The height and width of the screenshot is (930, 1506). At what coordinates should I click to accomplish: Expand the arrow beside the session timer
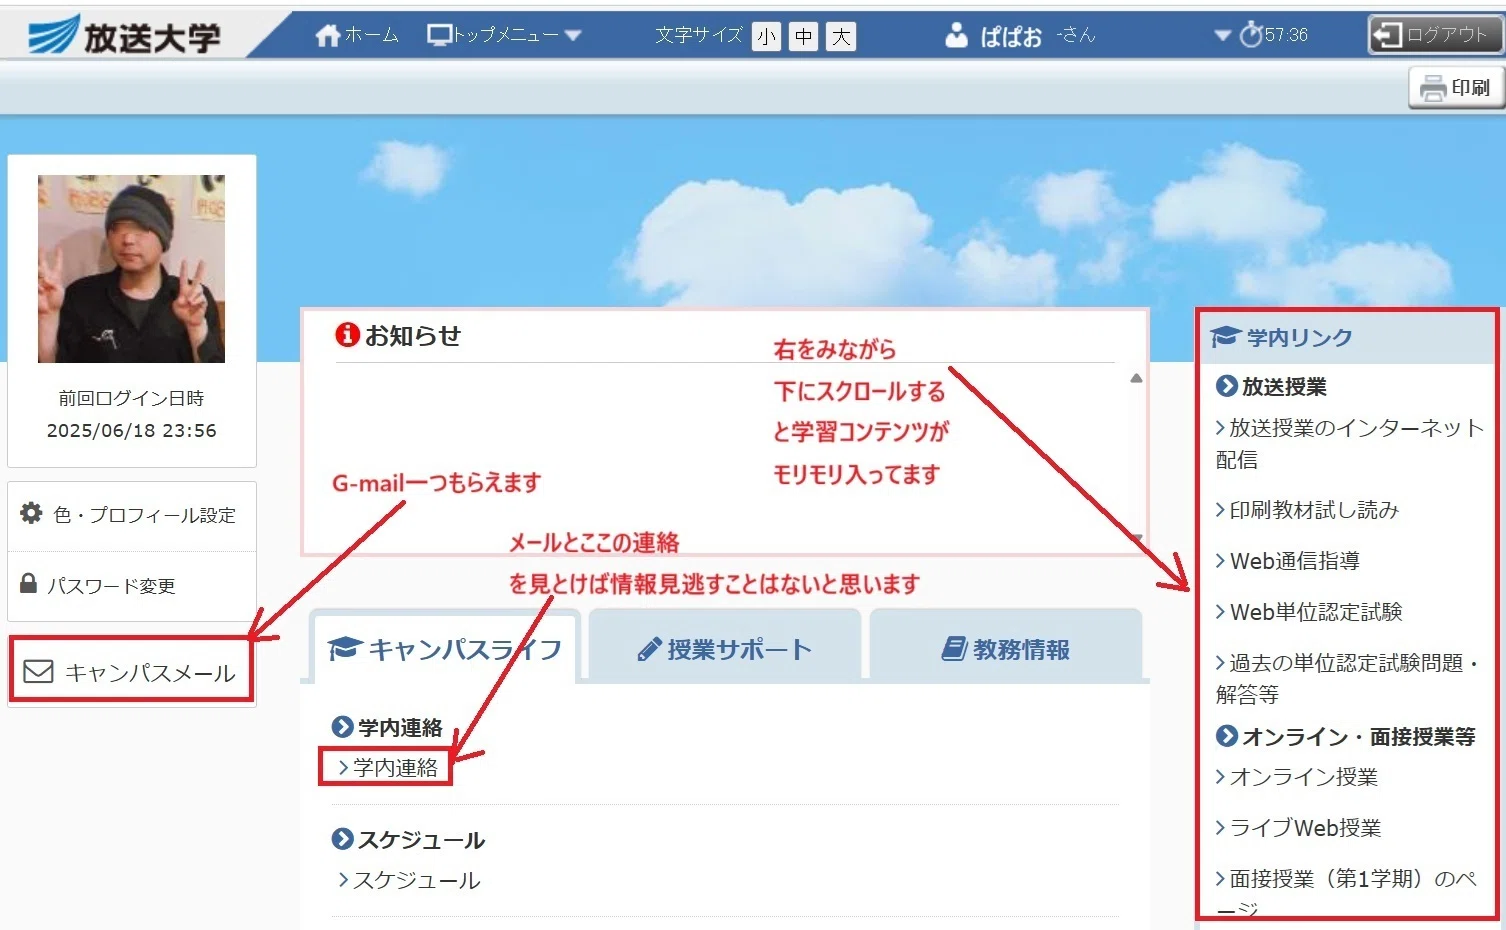(x=1222, y=35)
